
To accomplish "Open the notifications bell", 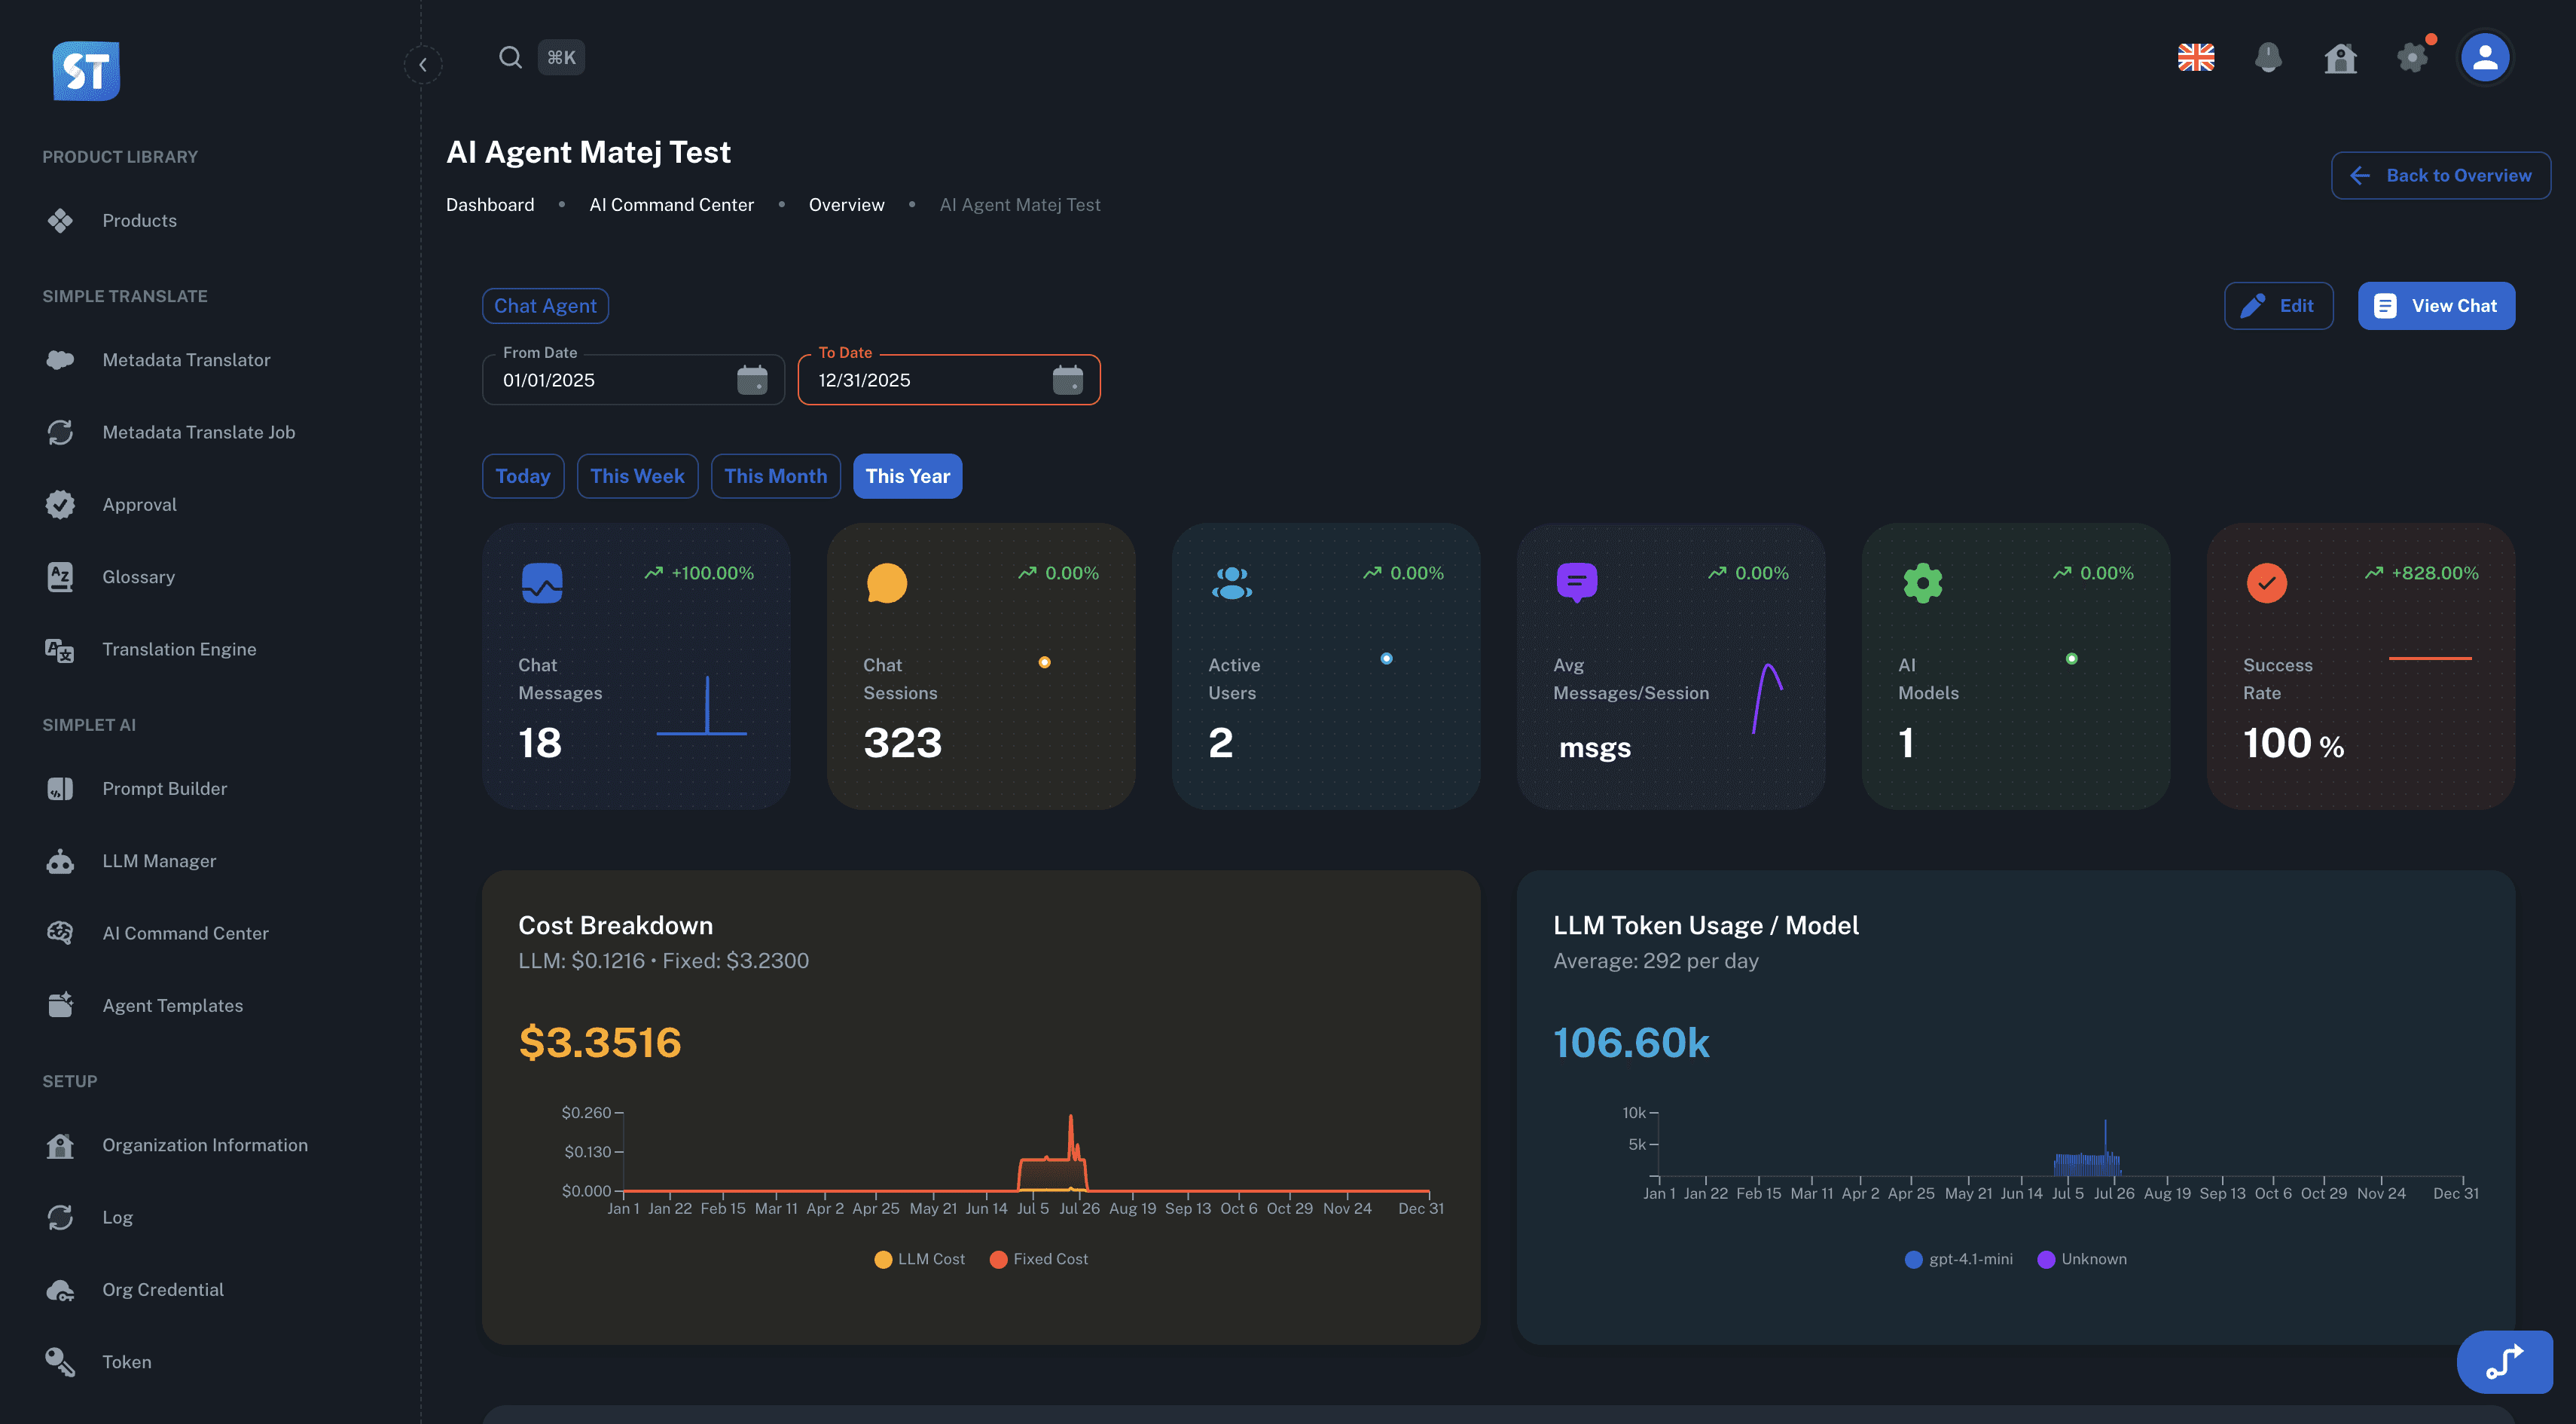I will pyautogui.click(x=2268, y=57).
